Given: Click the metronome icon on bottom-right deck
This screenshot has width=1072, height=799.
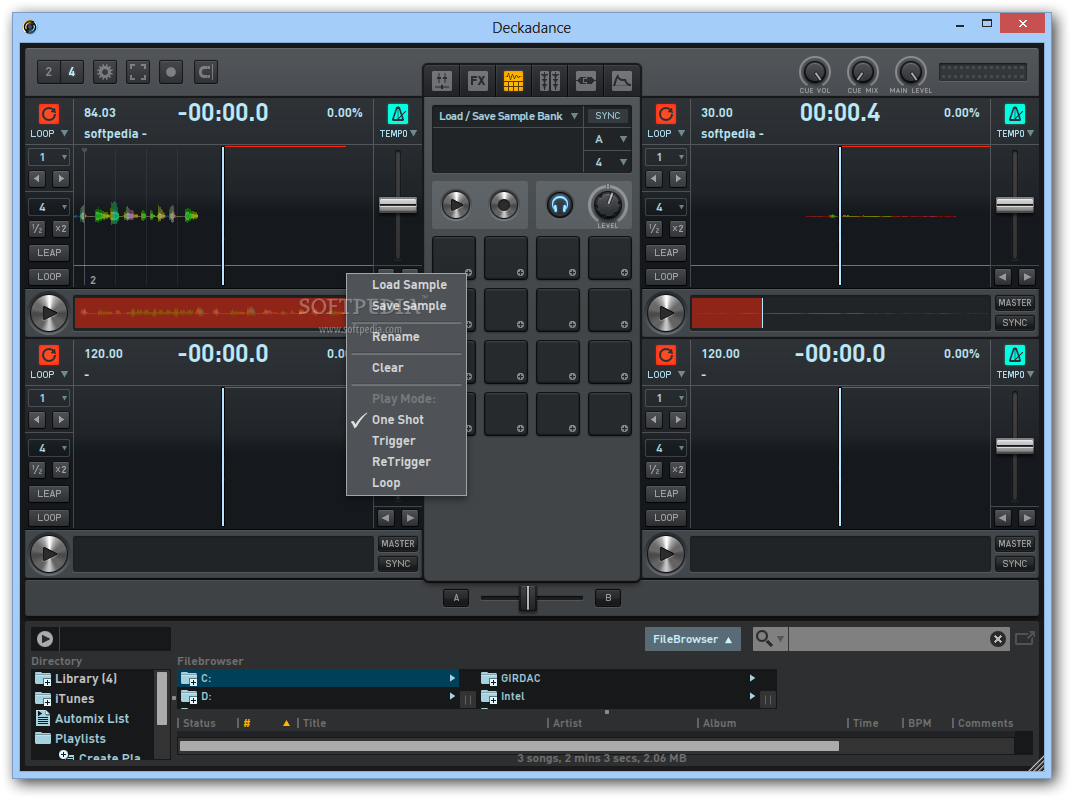Looking at the screenshot, I should click(1015, 355).
